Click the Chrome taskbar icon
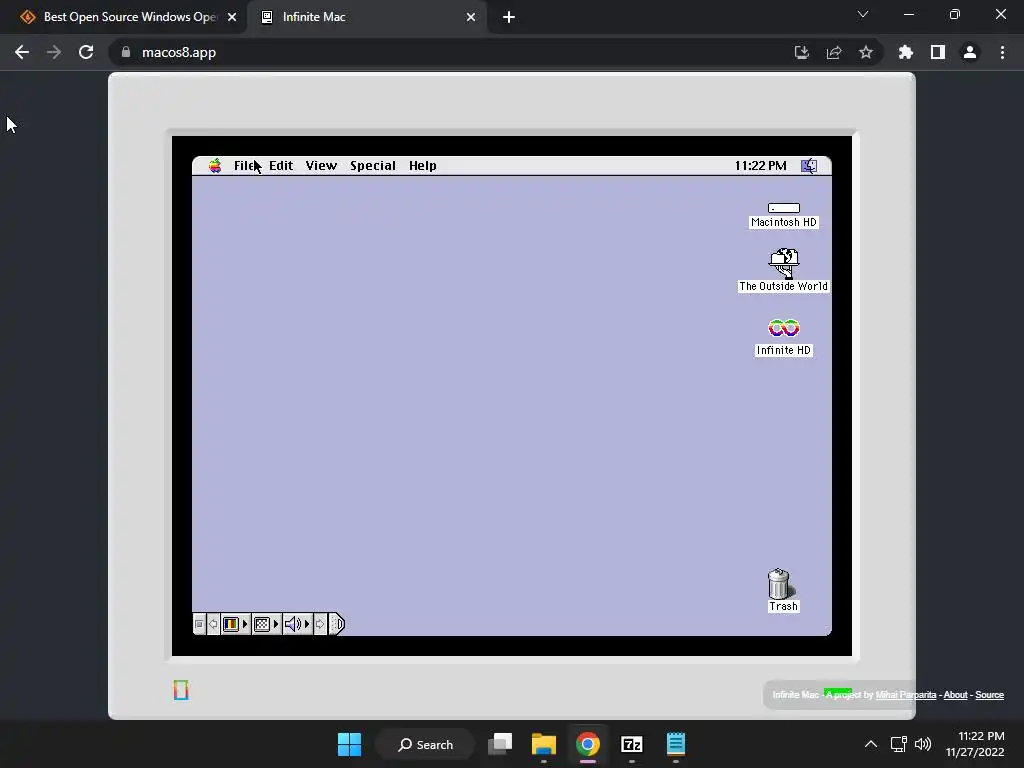1024x768 pixels. pos(588,744)
